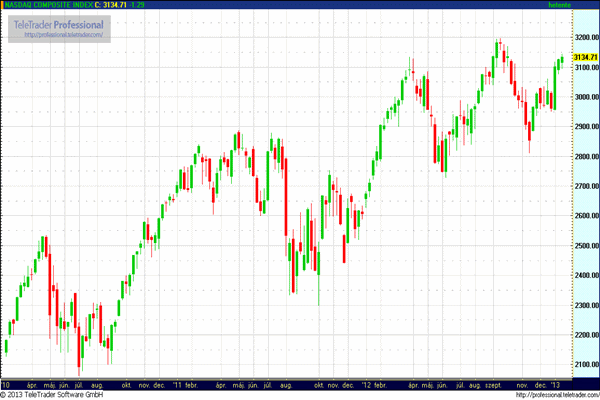The image size is (600, 400).
Task: Open the teletrader.com URL in the footer
Action: (x=546, y=395)
